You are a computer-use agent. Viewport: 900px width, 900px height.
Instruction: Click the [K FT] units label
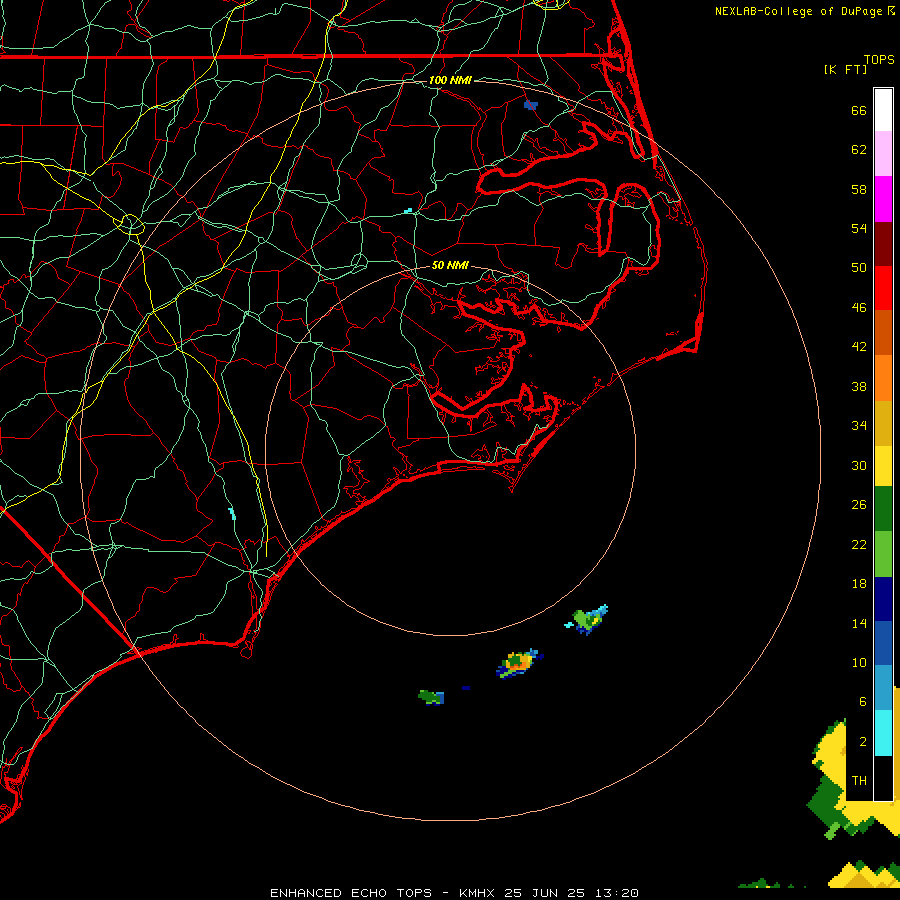(x=845, y=69)
